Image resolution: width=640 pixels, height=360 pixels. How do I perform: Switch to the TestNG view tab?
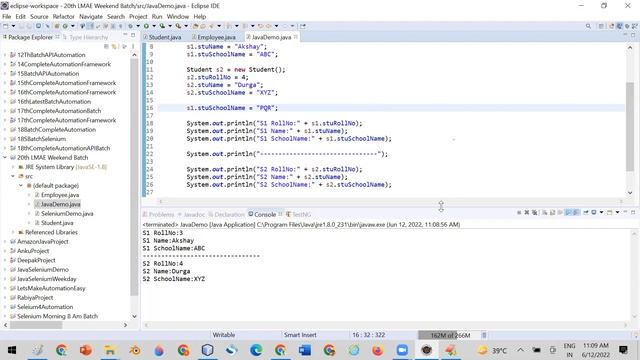[299, 214]
